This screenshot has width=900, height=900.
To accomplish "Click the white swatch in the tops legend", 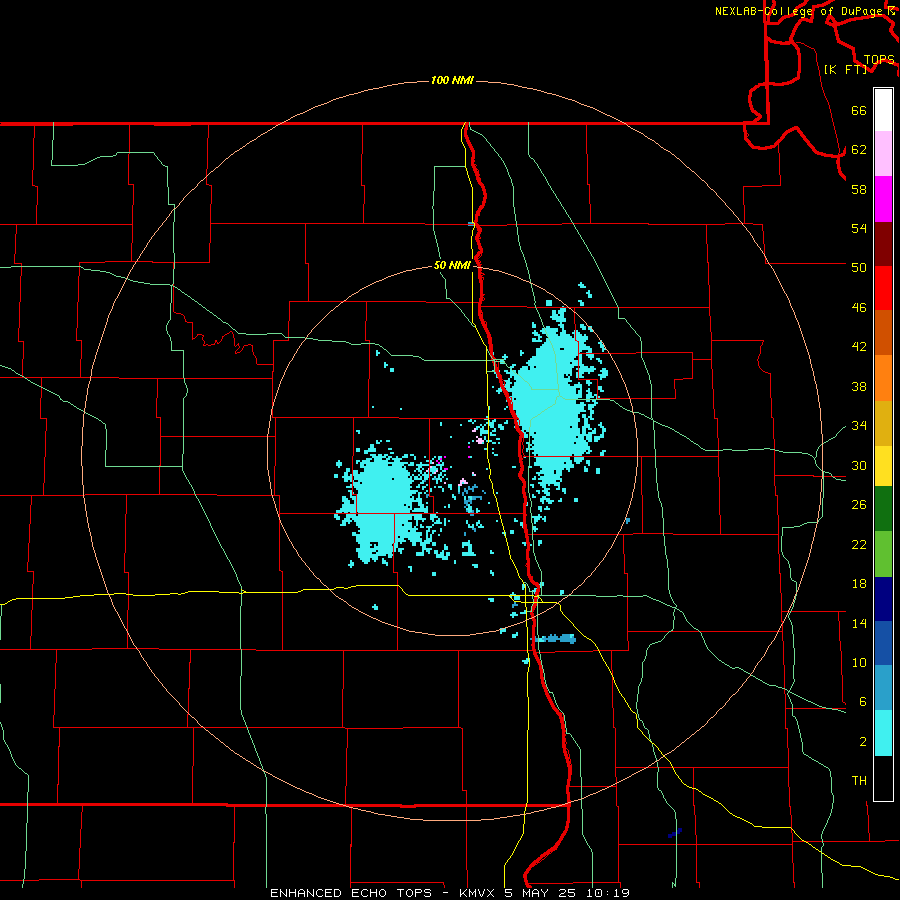I will pos(883,110).
